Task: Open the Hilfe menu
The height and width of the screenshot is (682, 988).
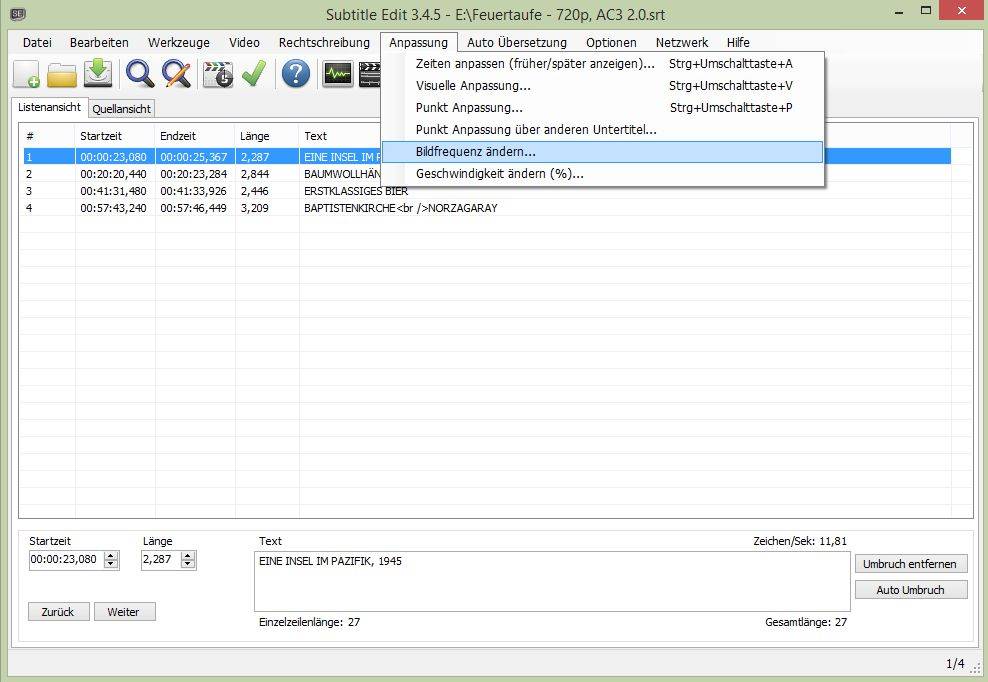Action: coord(738,42)
